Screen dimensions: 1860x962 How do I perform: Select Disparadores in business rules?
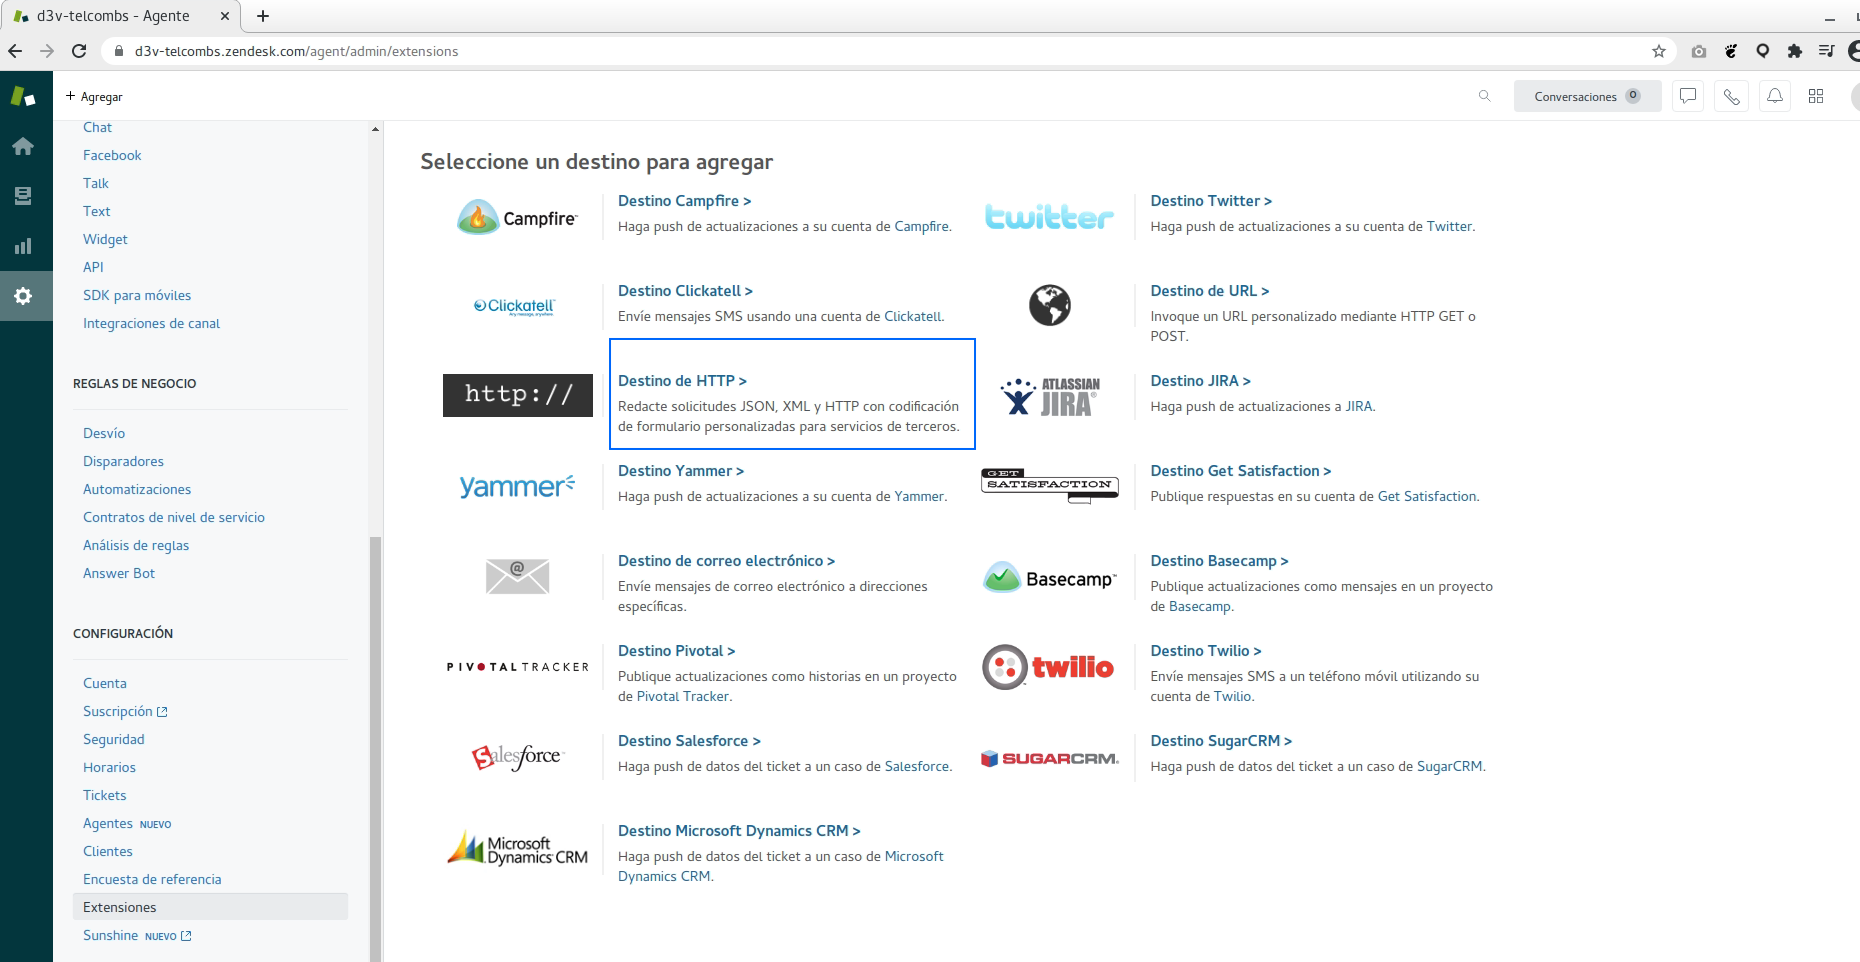click(123, 461)
